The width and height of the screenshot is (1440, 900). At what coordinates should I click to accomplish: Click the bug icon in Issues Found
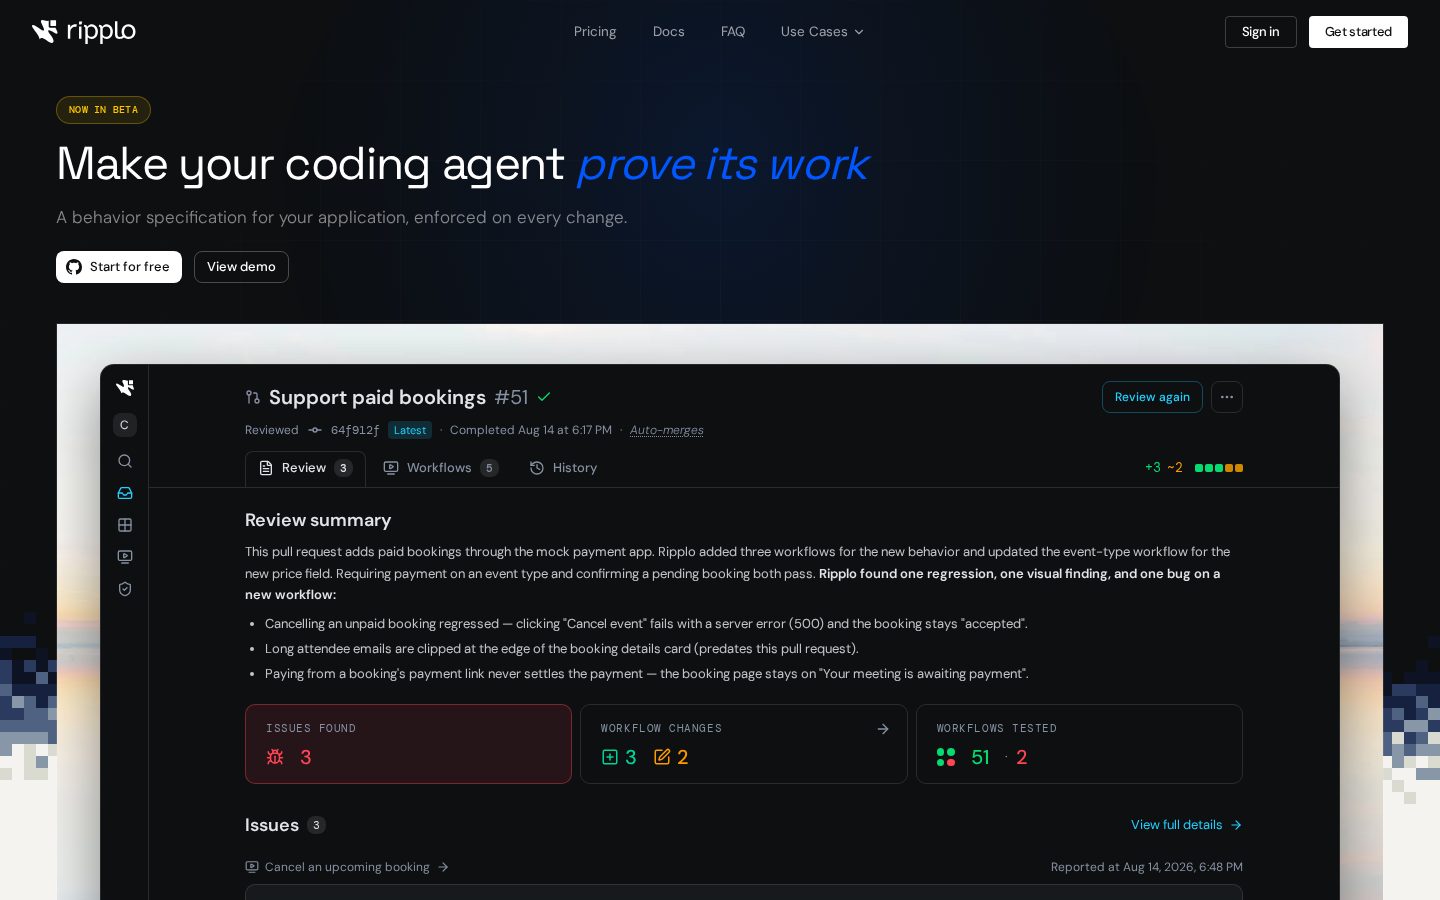(x=275, y=757)
